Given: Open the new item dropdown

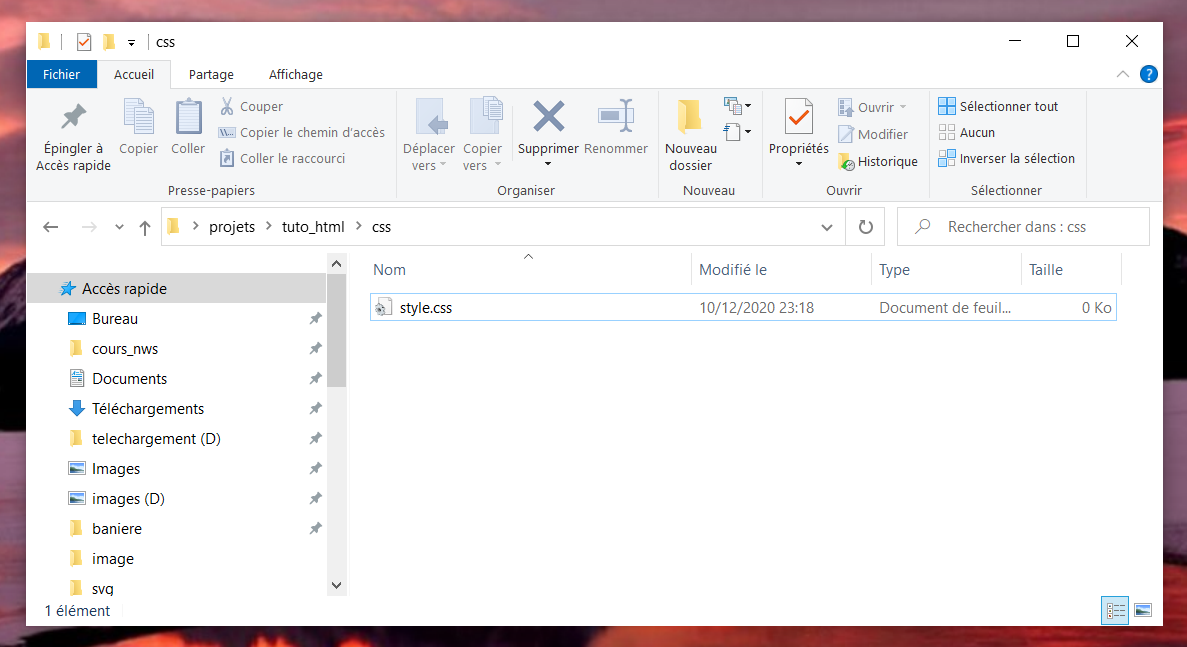Looking at the screenshot, I should click(737, 106).
